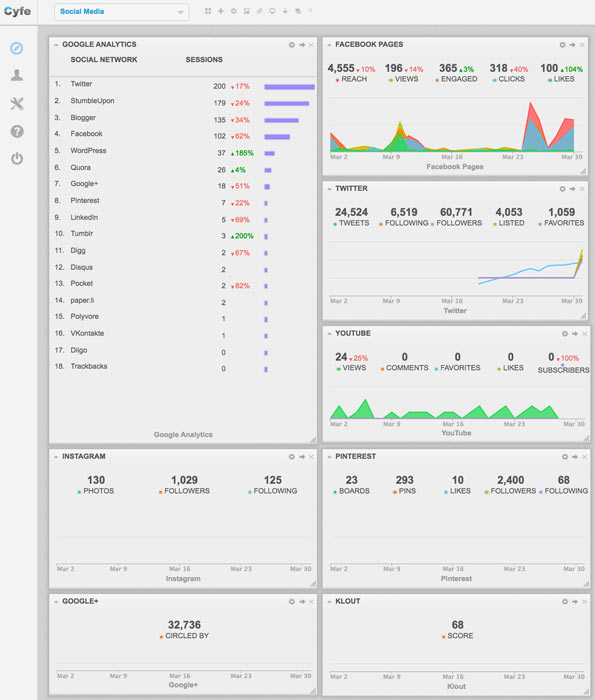Toggle the COMMENTS series in YouTube widget
The width and height of the screenshot is (595, 700).
click(x=404, y=368)
